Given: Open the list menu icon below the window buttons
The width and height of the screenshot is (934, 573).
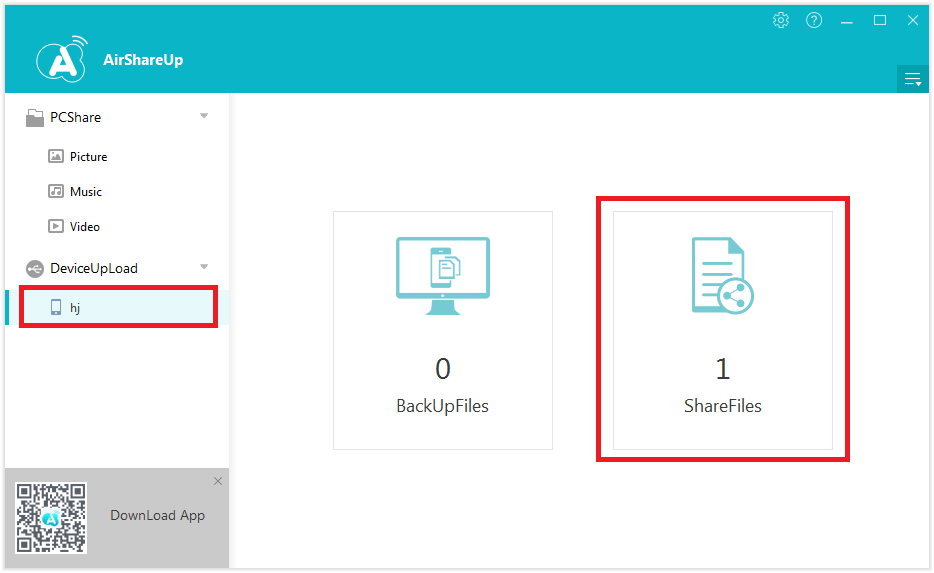Looking at the screenshot, I should point(913,79).
